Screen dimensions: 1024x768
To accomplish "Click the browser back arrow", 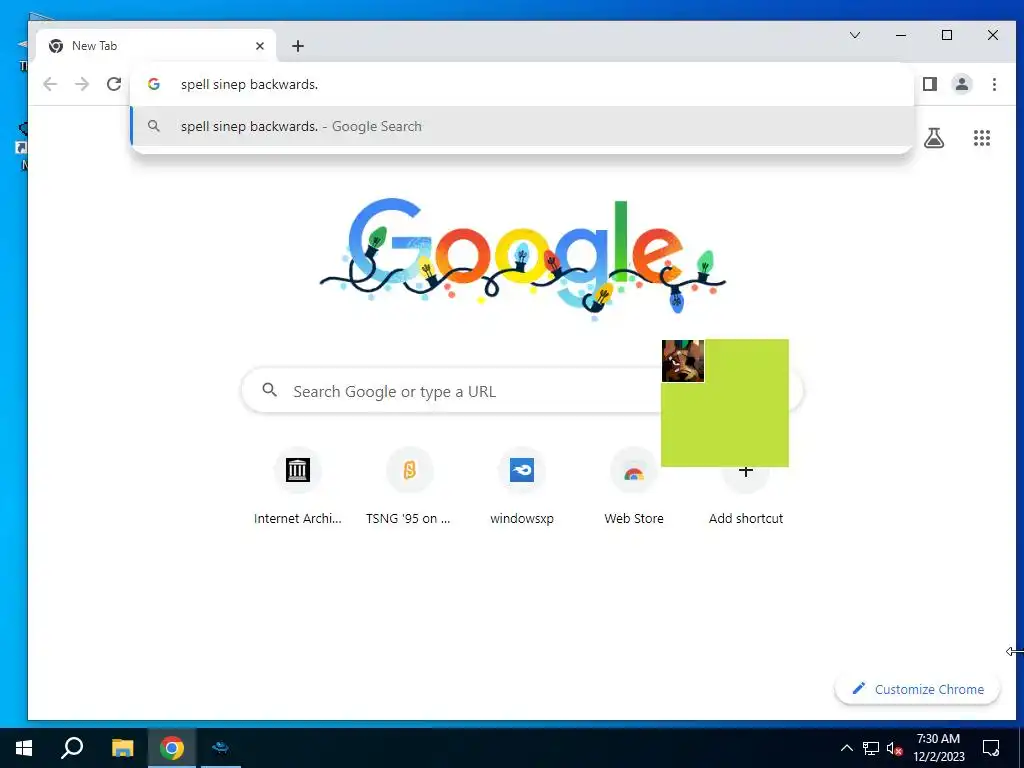I will pos(50,84).
